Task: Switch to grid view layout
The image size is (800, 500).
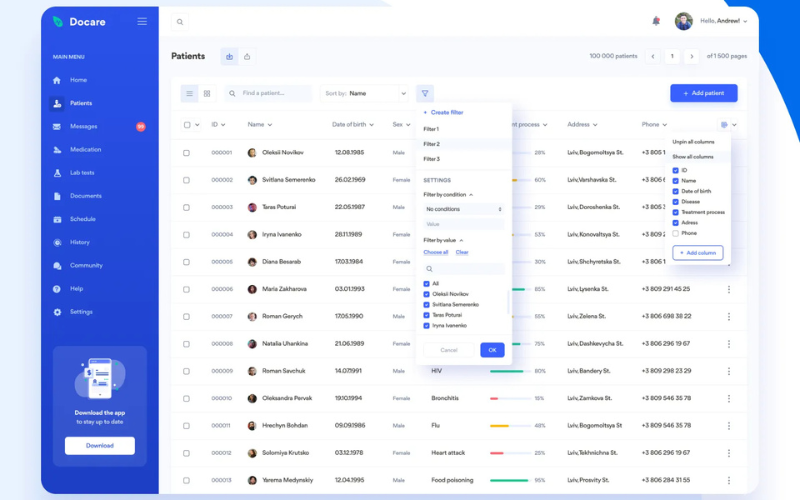Action: pyautogui.click(x=207, y=93)
